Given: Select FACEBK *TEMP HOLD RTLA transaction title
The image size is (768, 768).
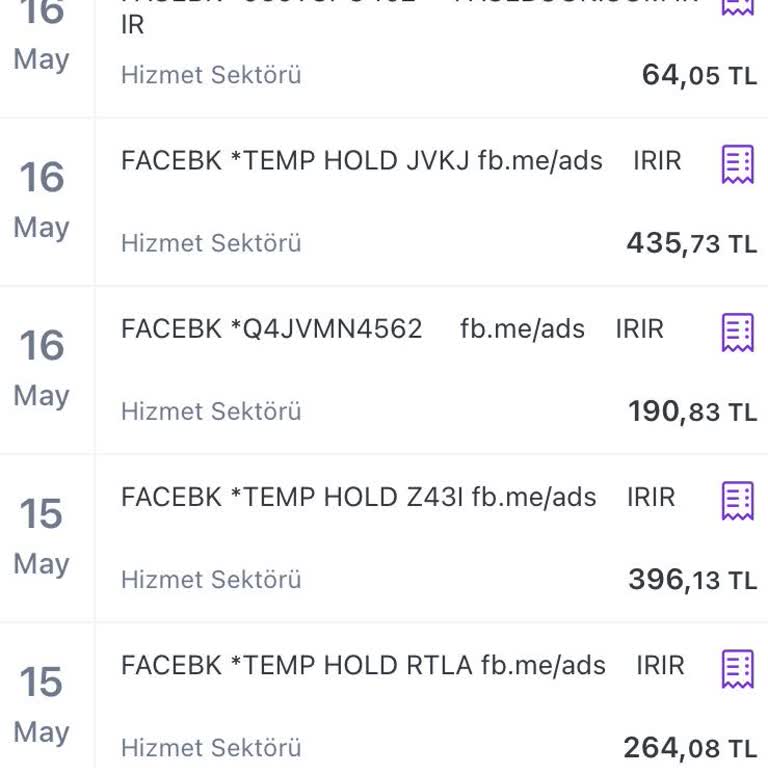Looking at the screenshot, I should 363,665.
